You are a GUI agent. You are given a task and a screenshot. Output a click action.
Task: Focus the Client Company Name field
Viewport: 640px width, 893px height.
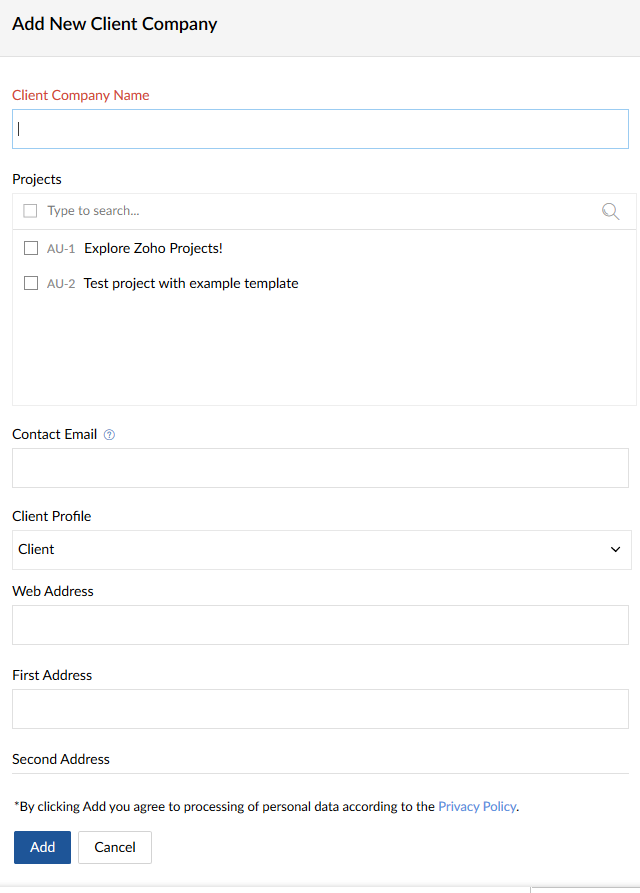(320, 129)
